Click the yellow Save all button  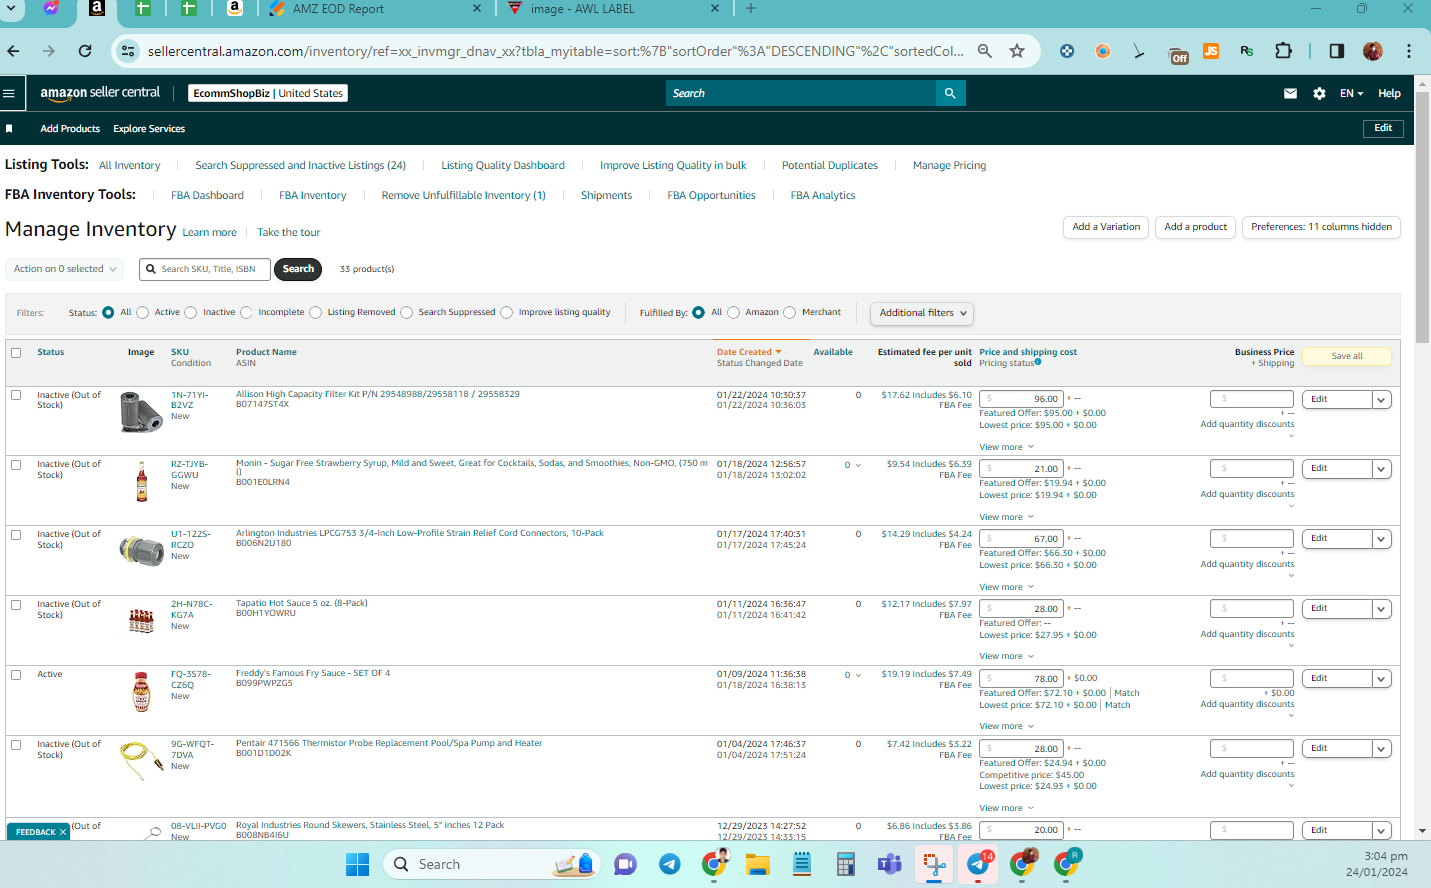1347,356
